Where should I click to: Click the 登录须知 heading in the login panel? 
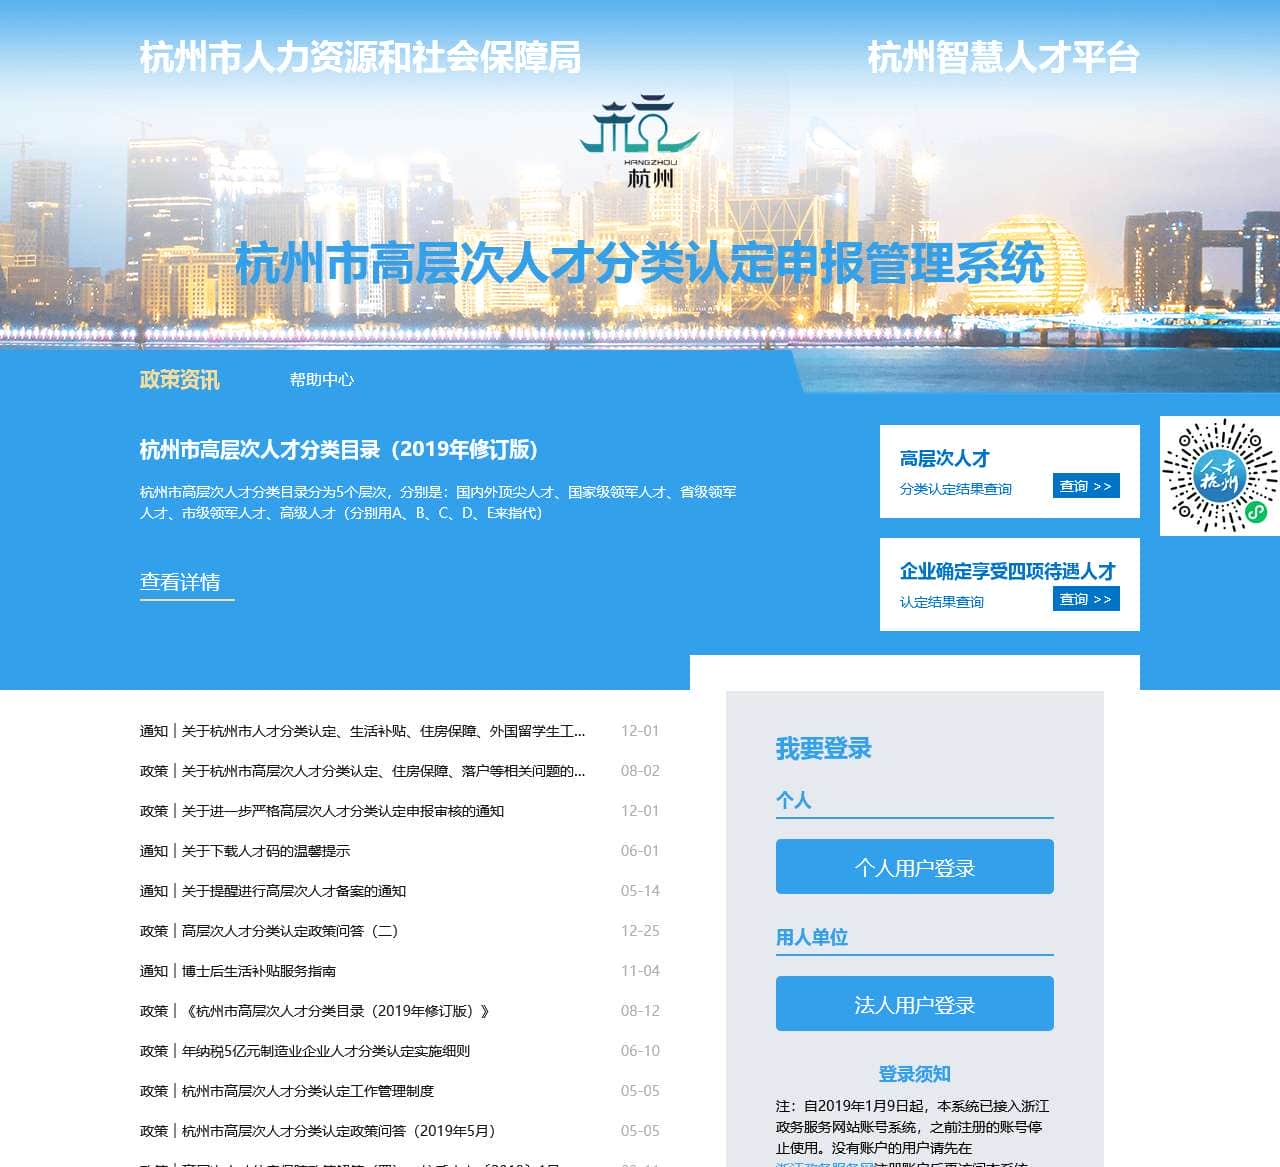point(914,1073)
